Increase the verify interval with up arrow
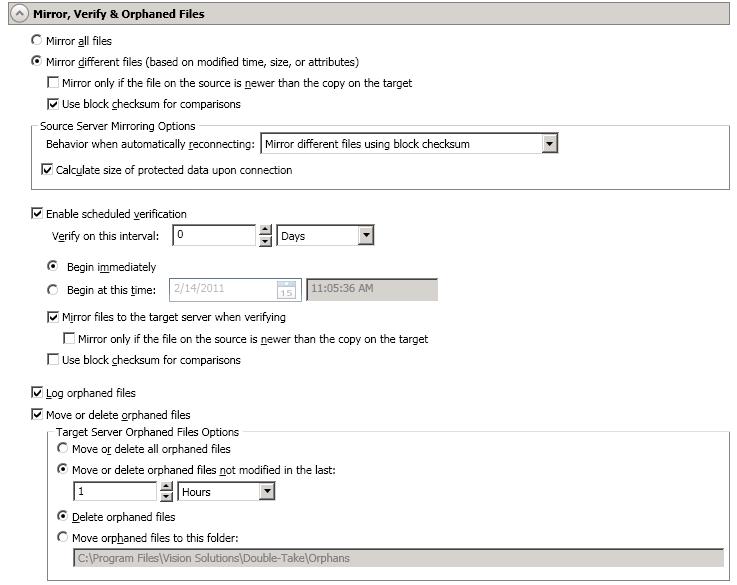This screenshot has width=737, height=585. 265,231
